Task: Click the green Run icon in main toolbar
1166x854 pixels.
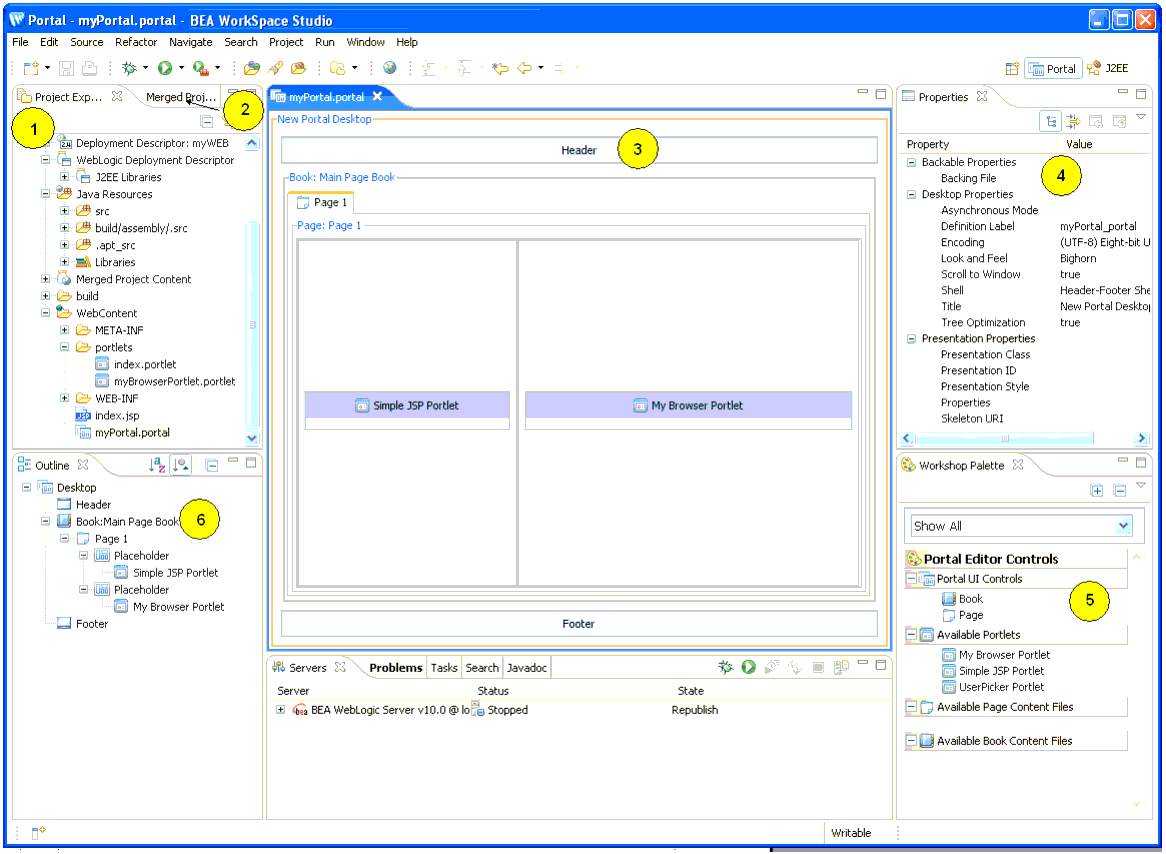Action: pyautogui.click(x=165, y=68)
